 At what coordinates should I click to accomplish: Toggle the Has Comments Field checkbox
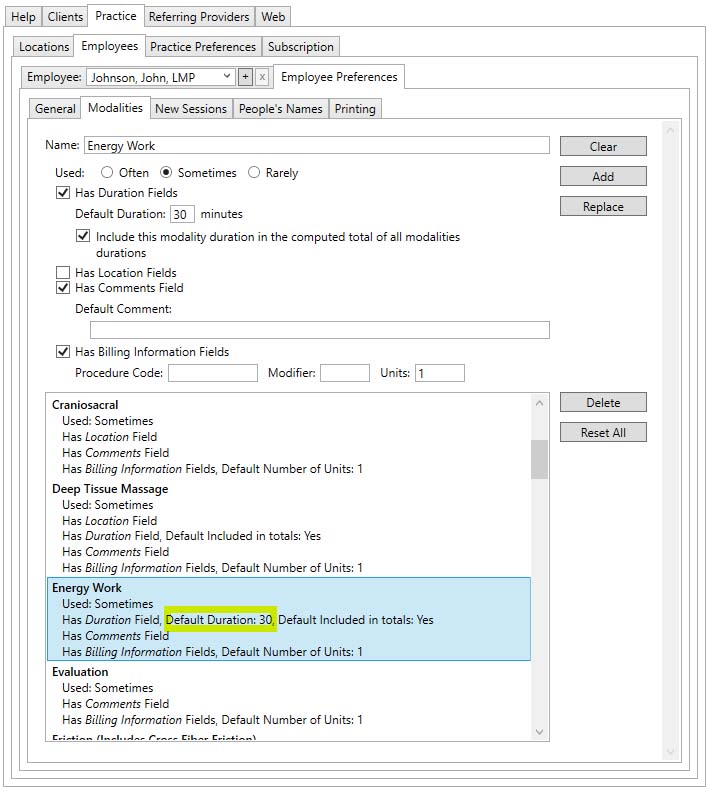[64, 288]
